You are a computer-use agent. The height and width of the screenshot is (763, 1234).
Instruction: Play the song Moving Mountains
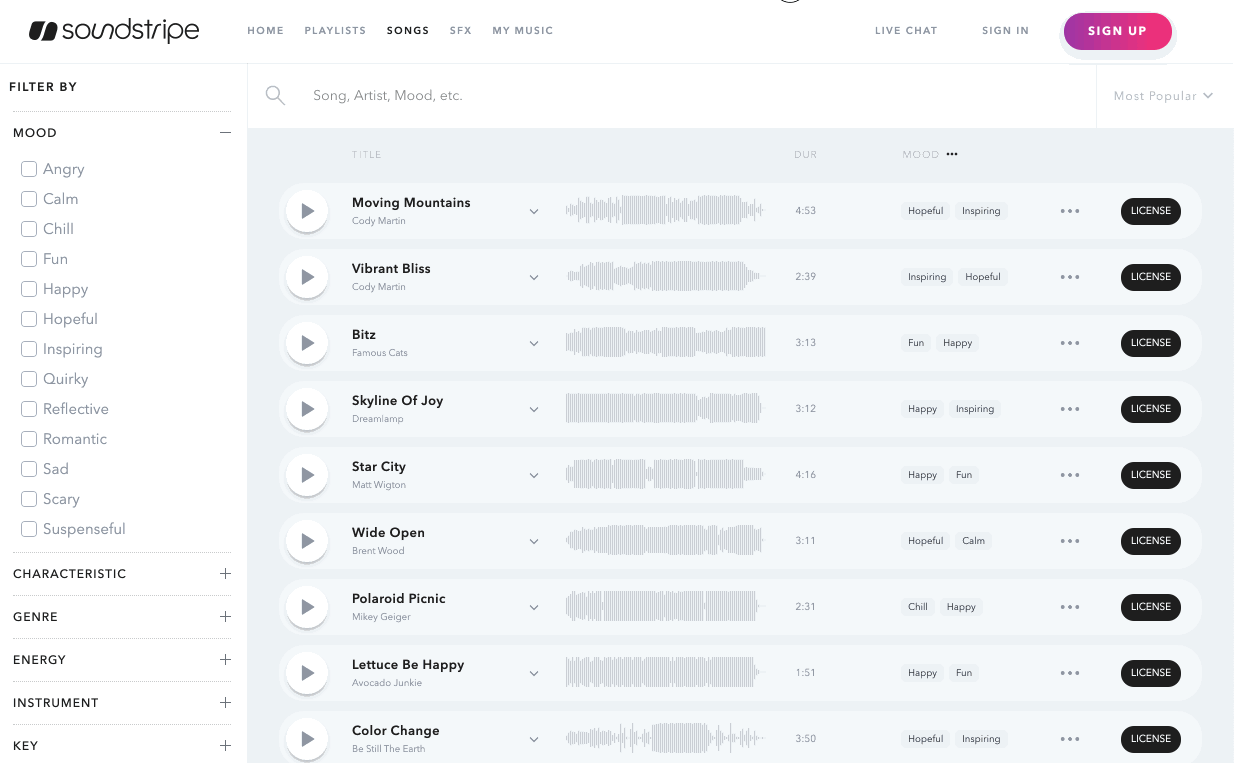pyautogui.click(x=307, y=211)
